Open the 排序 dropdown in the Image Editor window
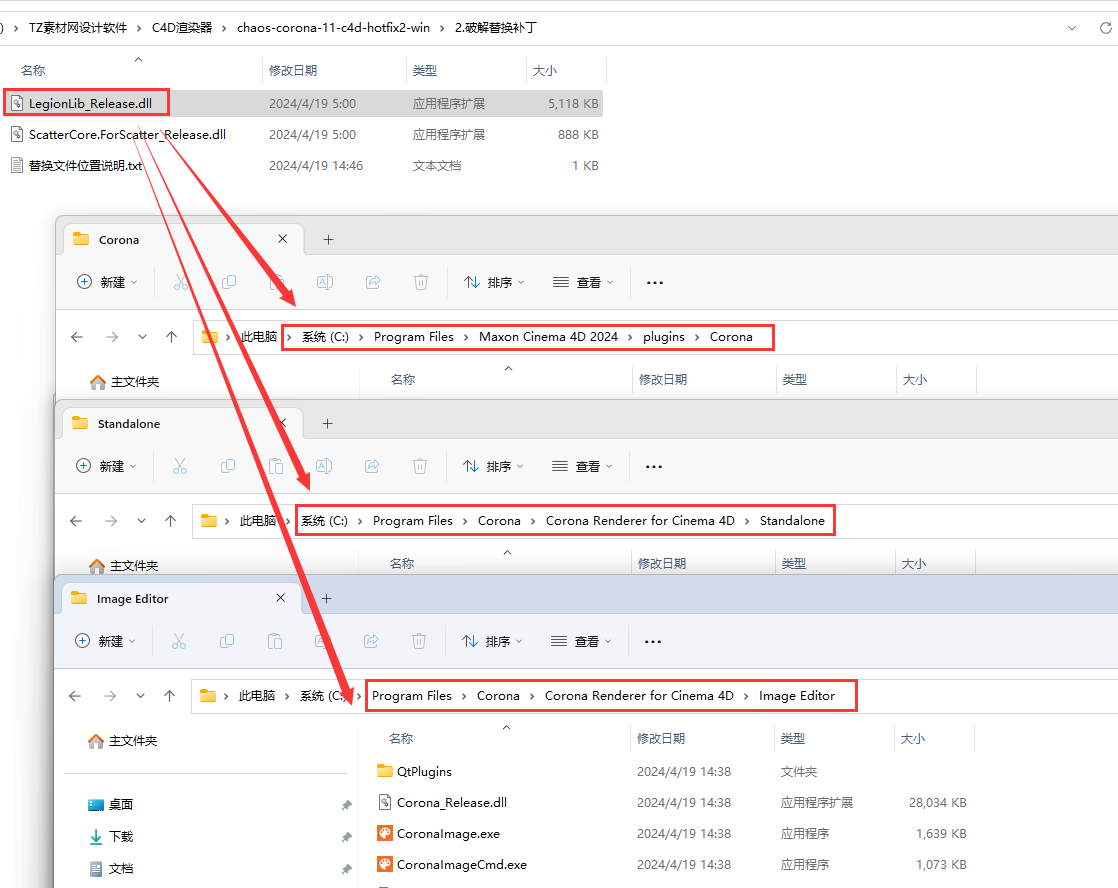Viewport: 1118px width, 888px height. [492, 641]
